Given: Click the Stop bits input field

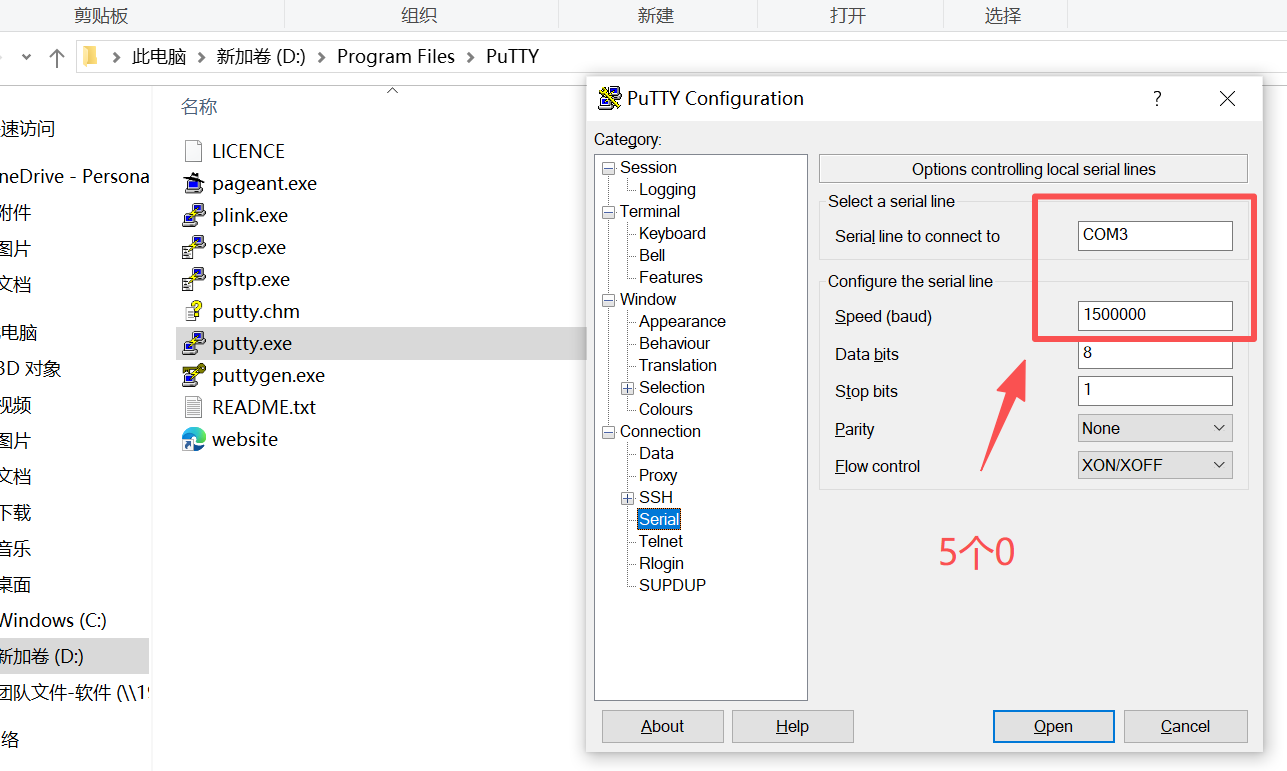Looking at the screenshot, I should pos(1155,390).
